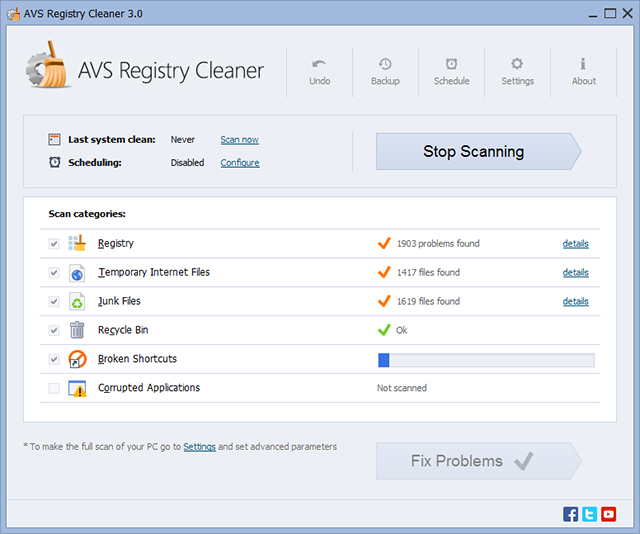Click the 'Scan categories:' heading

point(87,214)
